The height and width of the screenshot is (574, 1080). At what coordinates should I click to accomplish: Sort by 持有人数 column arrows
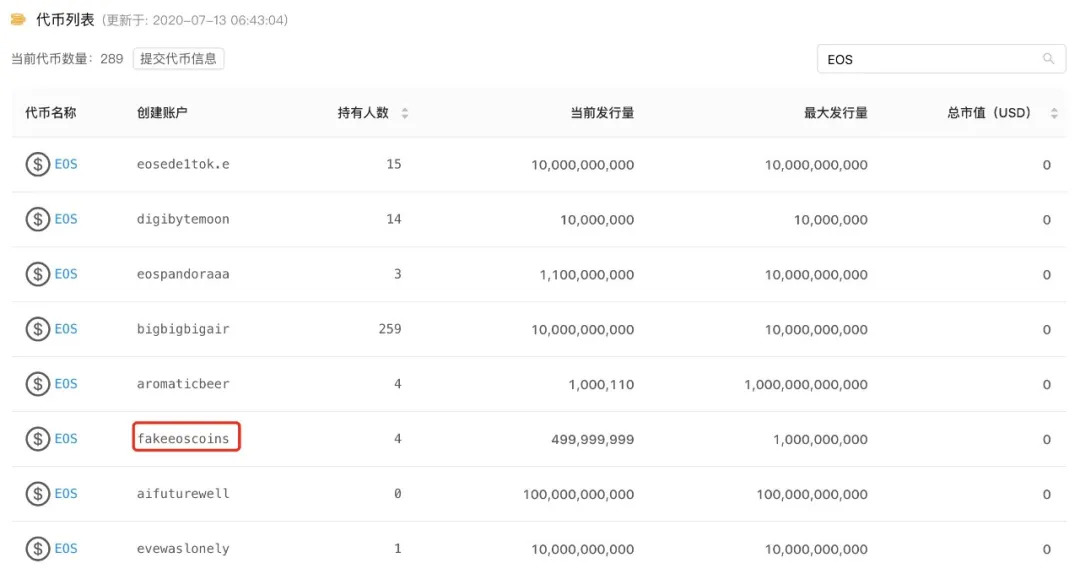pyautogui.click(x=405, y=113)
